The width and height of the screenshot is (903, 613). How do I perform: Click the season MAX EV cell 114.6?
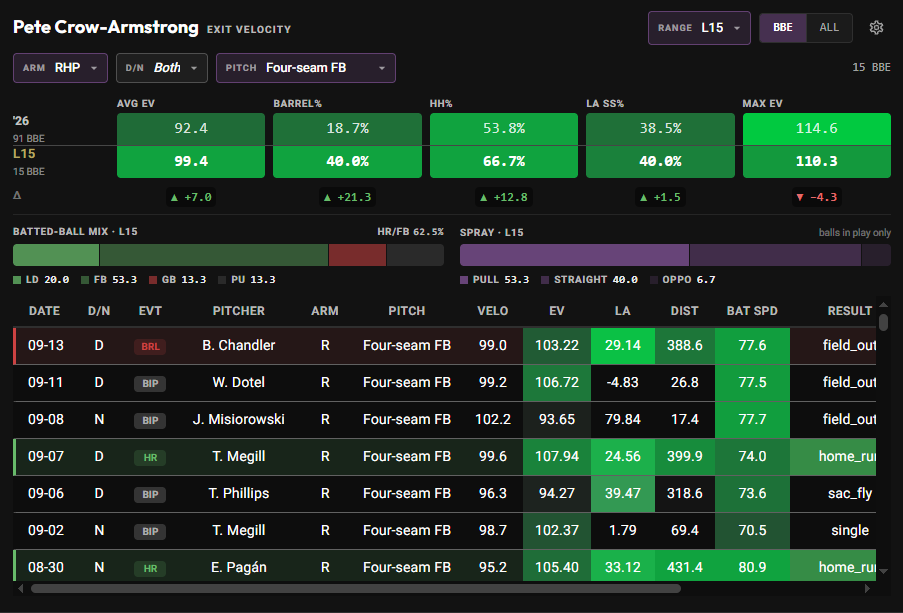817,128
